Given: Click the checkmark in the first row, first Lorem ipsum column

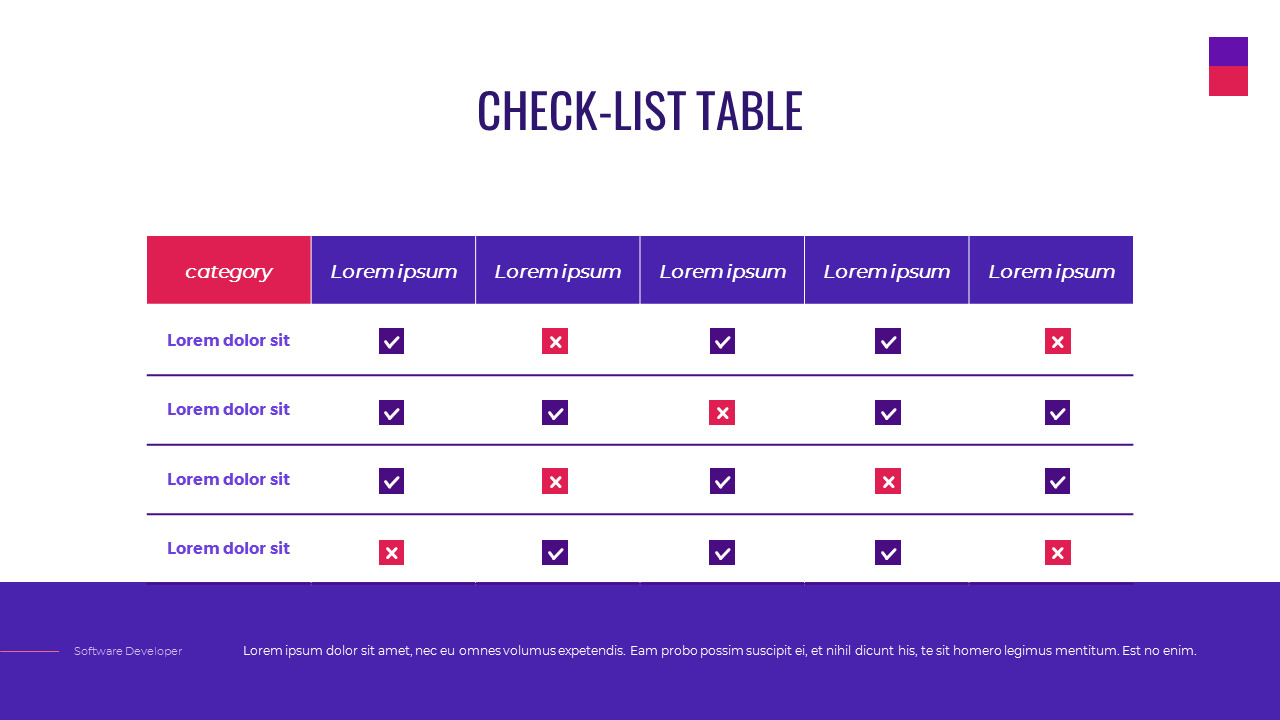Looking at the screenshot, I should click(x=392, y=341).
